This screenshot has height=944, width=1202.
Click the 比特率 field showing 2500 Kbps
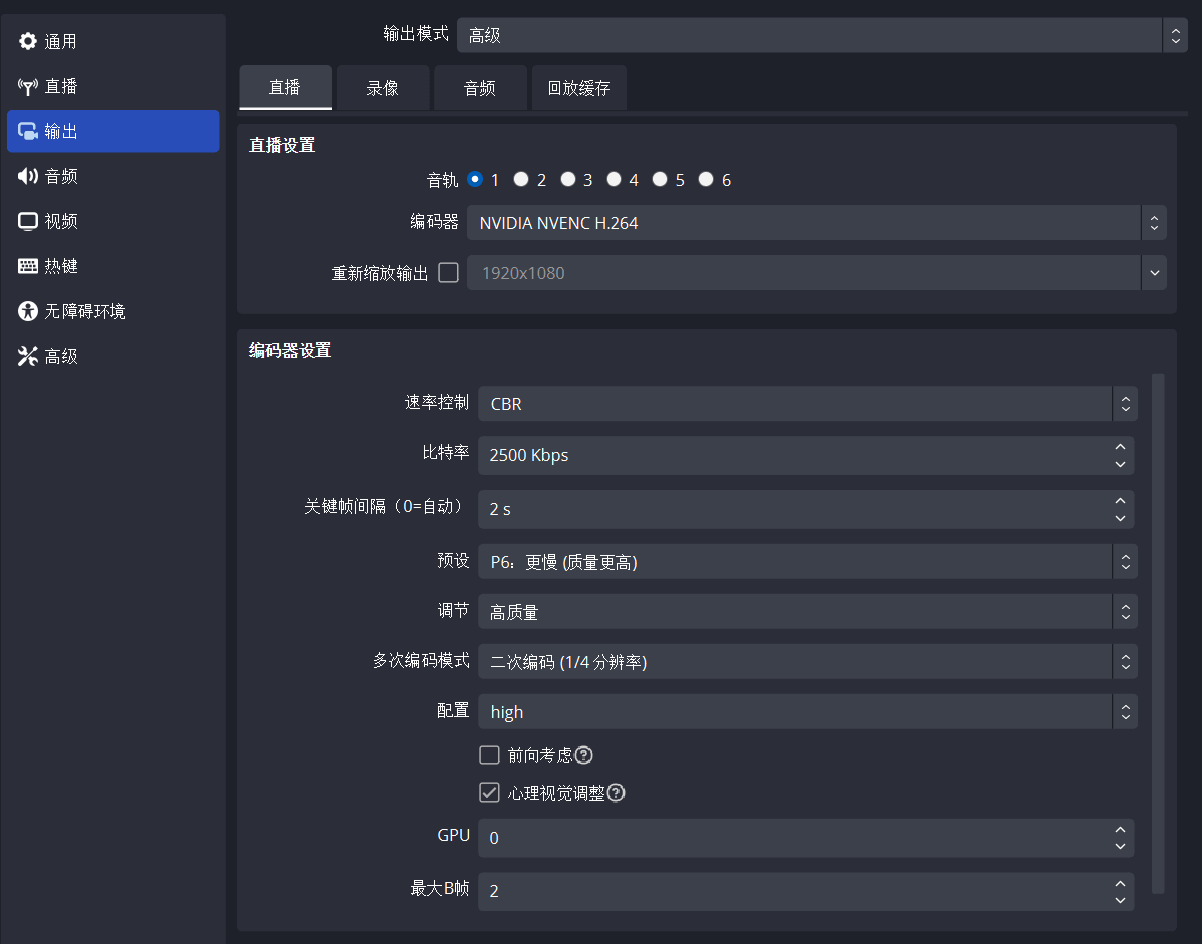[x=806, y=455]
